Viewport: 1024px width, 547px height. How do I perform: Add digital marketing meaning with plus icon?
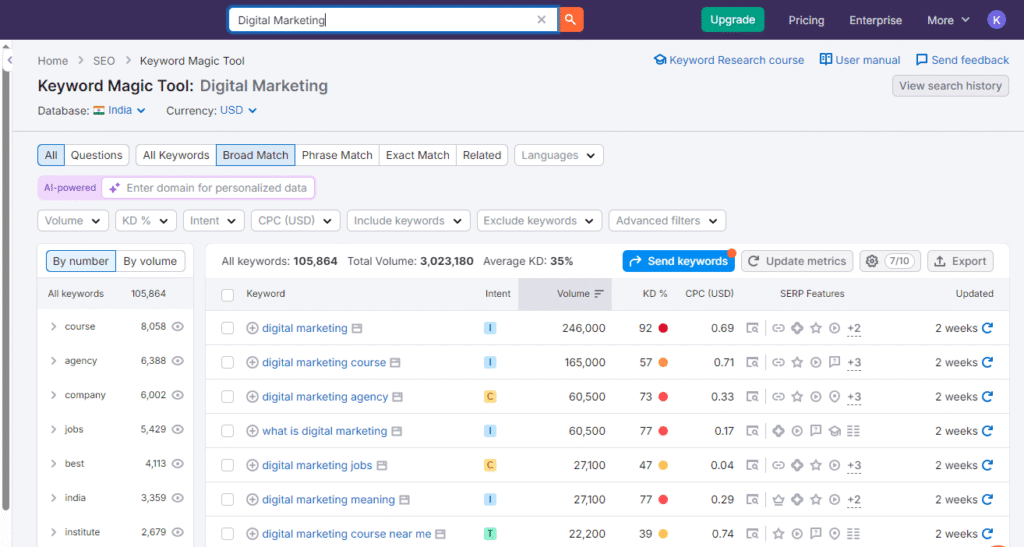click(252, 499)
